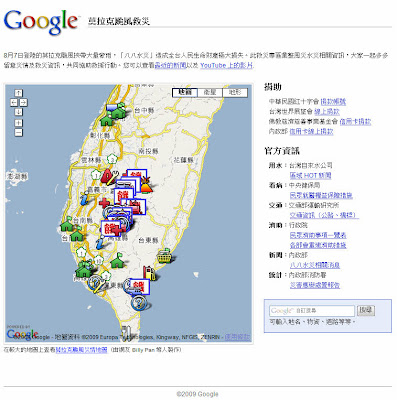This screenshot has height=400, width=397.
Task: Open the 八八水災相關消息 news link
Action: (x=315, y=265)
